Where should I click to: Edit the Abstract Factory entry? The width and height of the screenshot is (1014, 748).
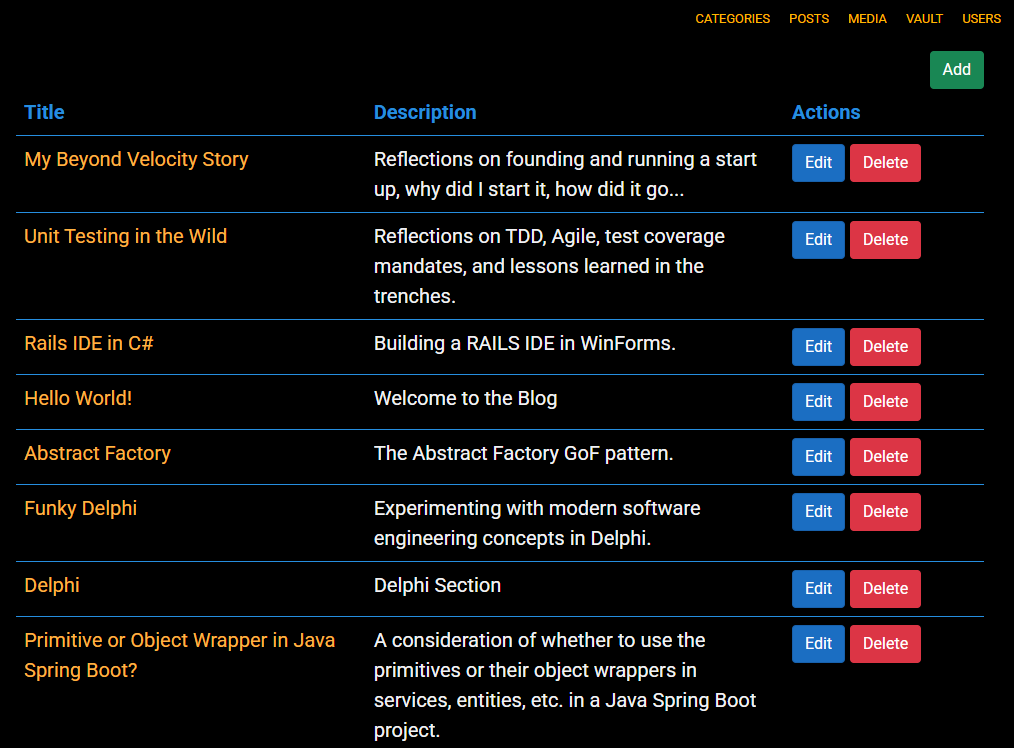(x=818, y=456)
